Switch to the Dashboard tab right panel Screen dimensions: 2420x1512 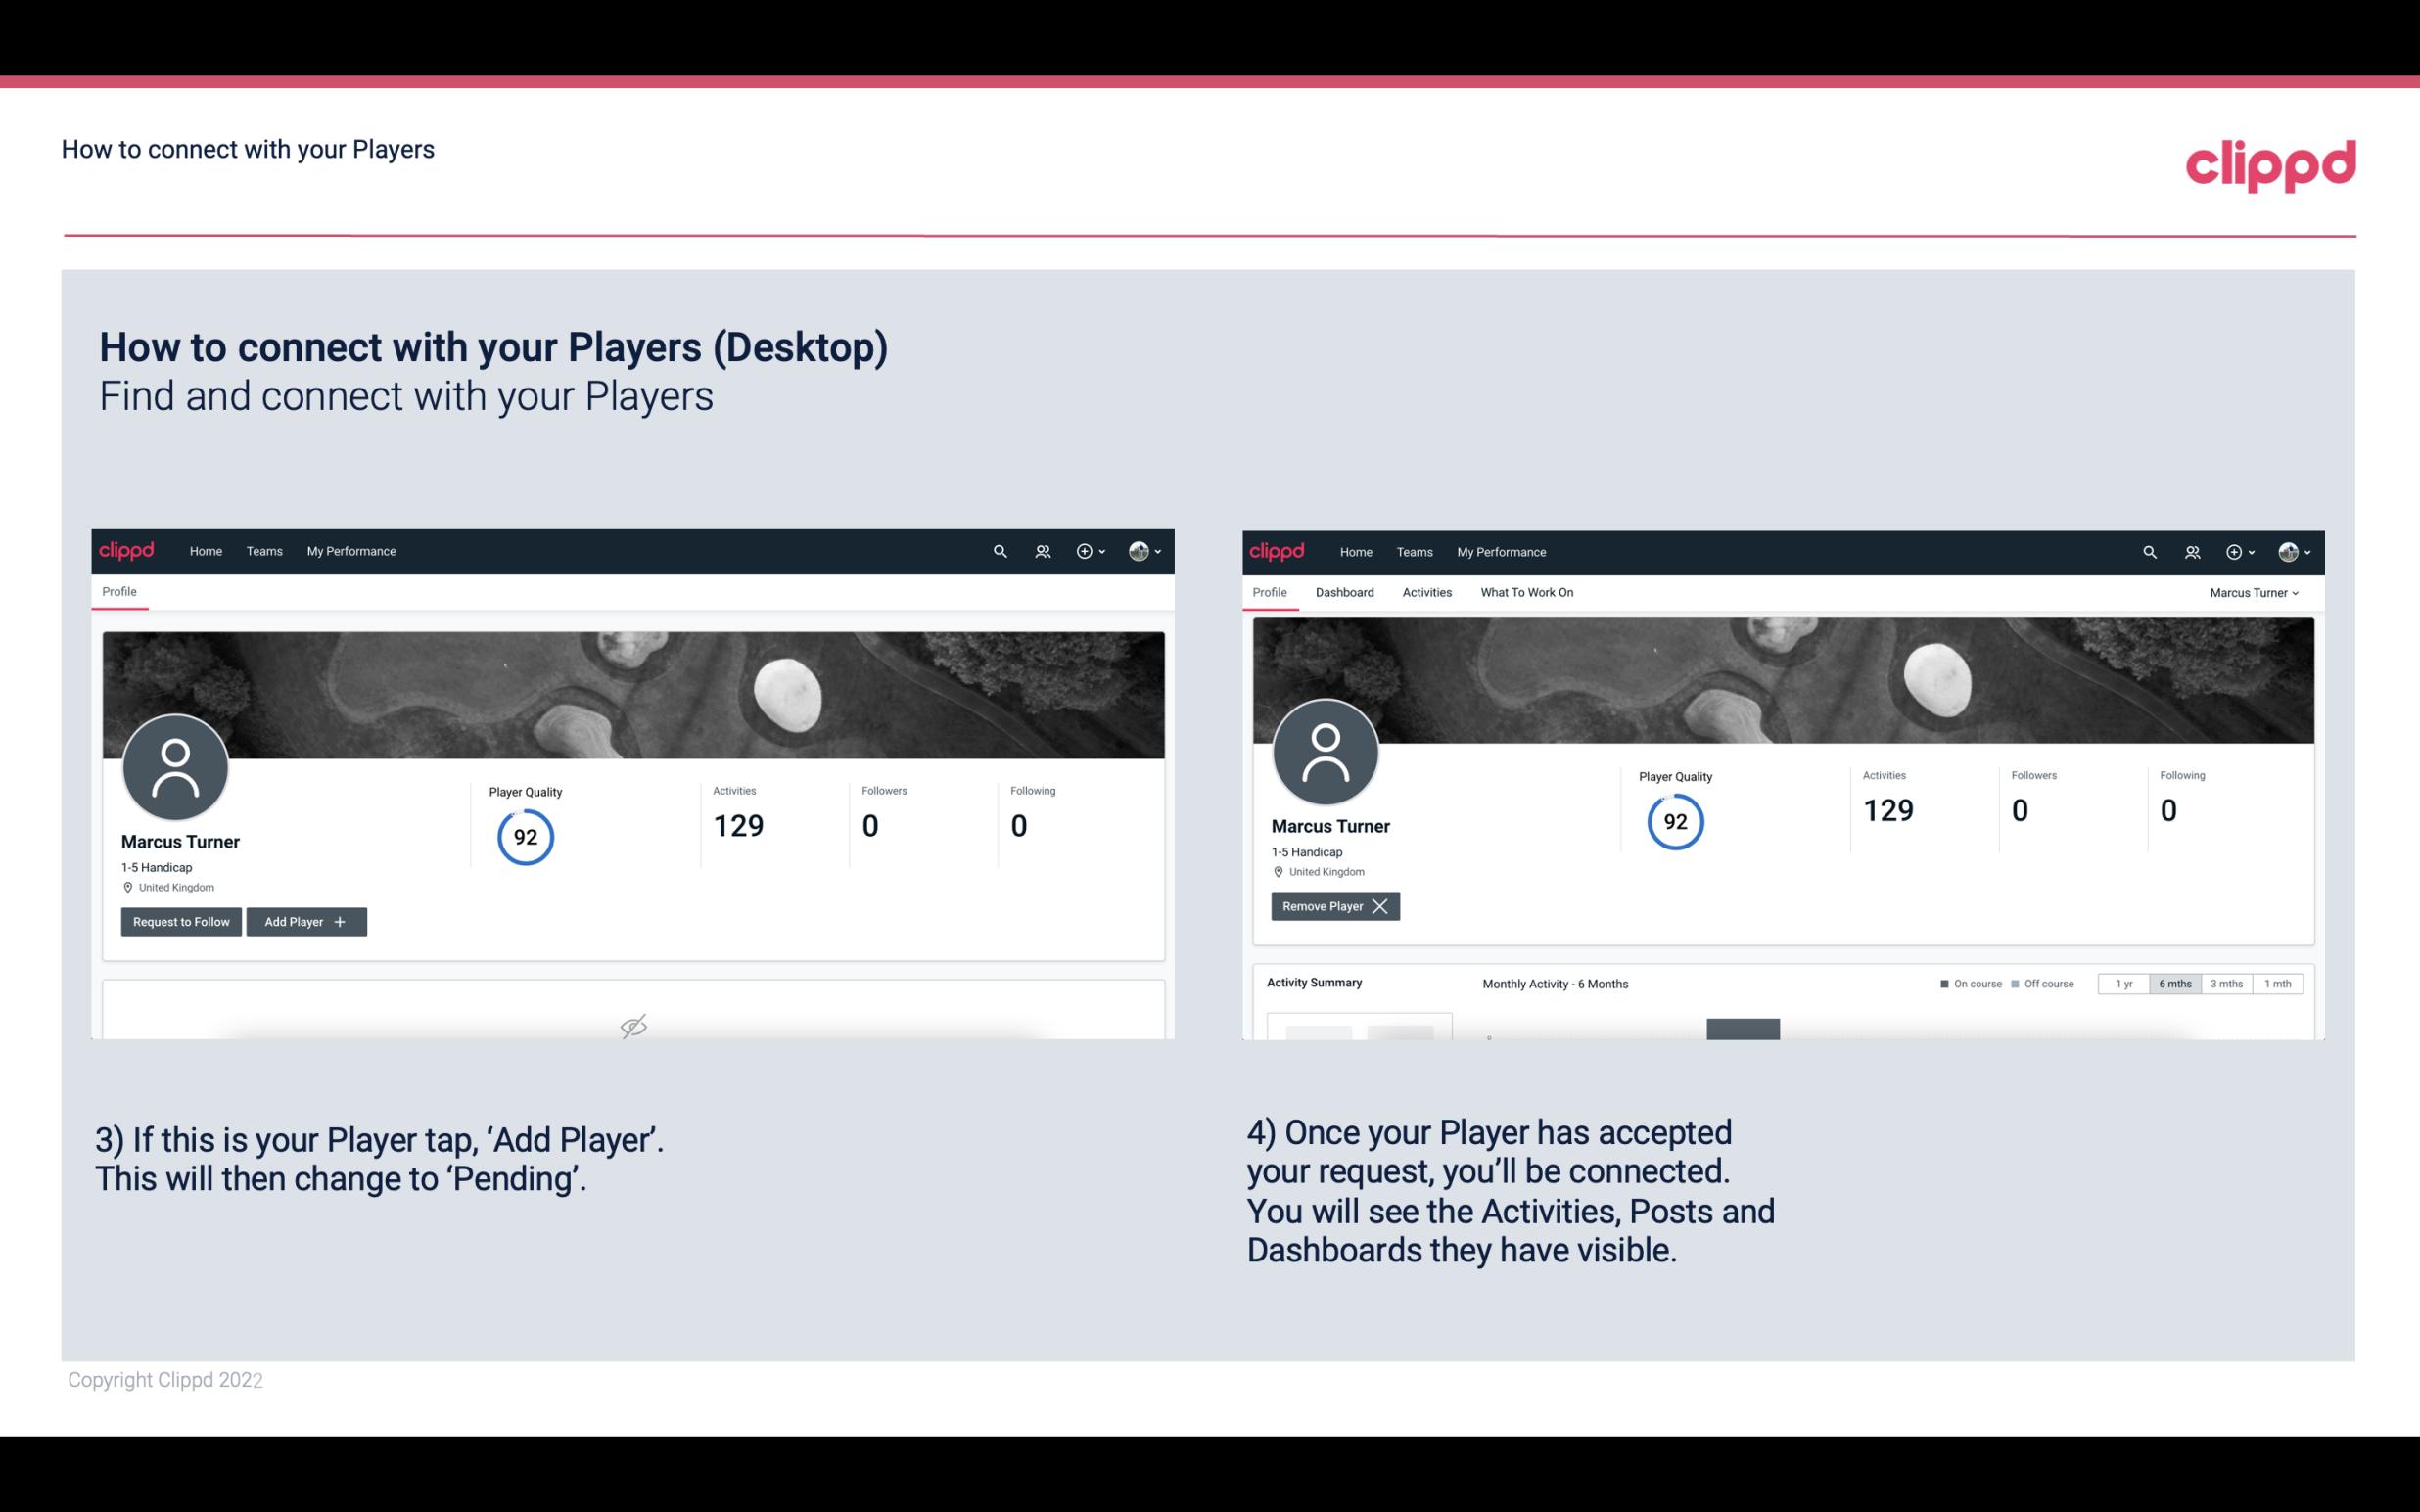(1345, 592)
